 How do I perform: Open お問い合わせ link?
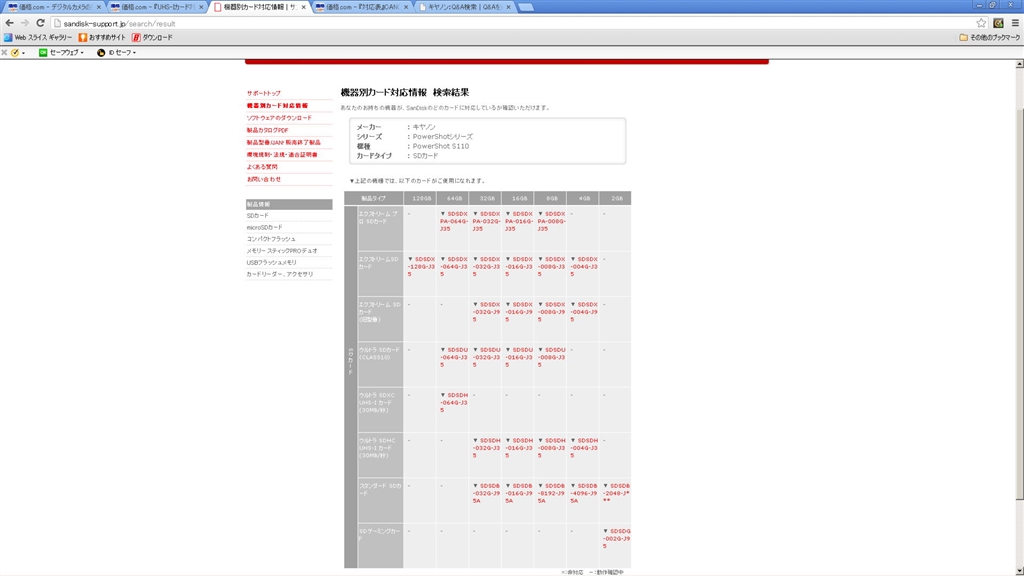point(264,179)
